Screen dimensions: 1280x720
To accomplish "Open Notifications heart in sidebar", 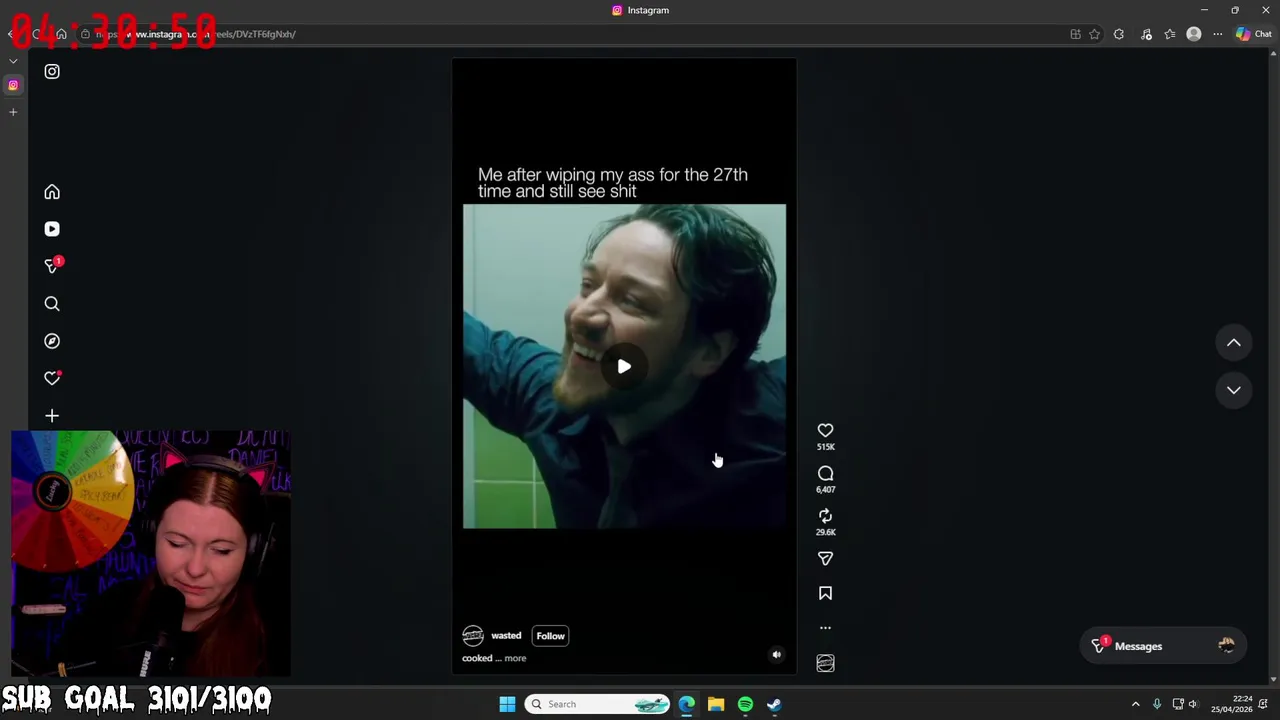I will pyautogui.click(x=52, y=378).
